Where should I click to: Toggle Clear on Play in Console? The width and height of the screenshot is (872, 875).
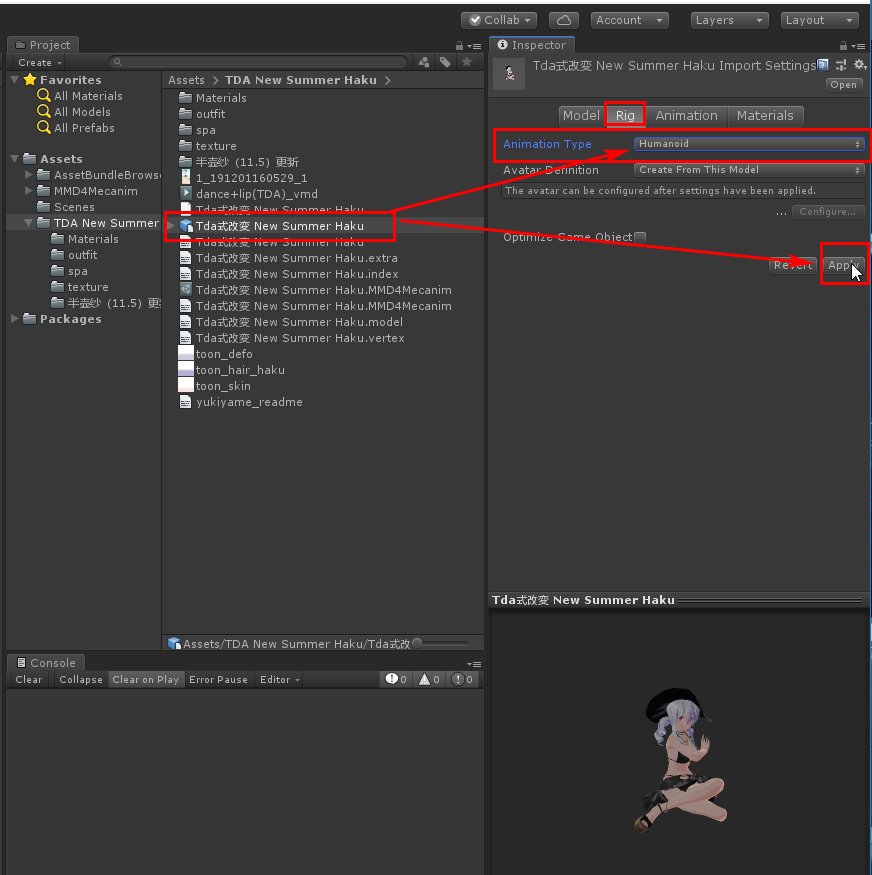(x=146, y=680)
